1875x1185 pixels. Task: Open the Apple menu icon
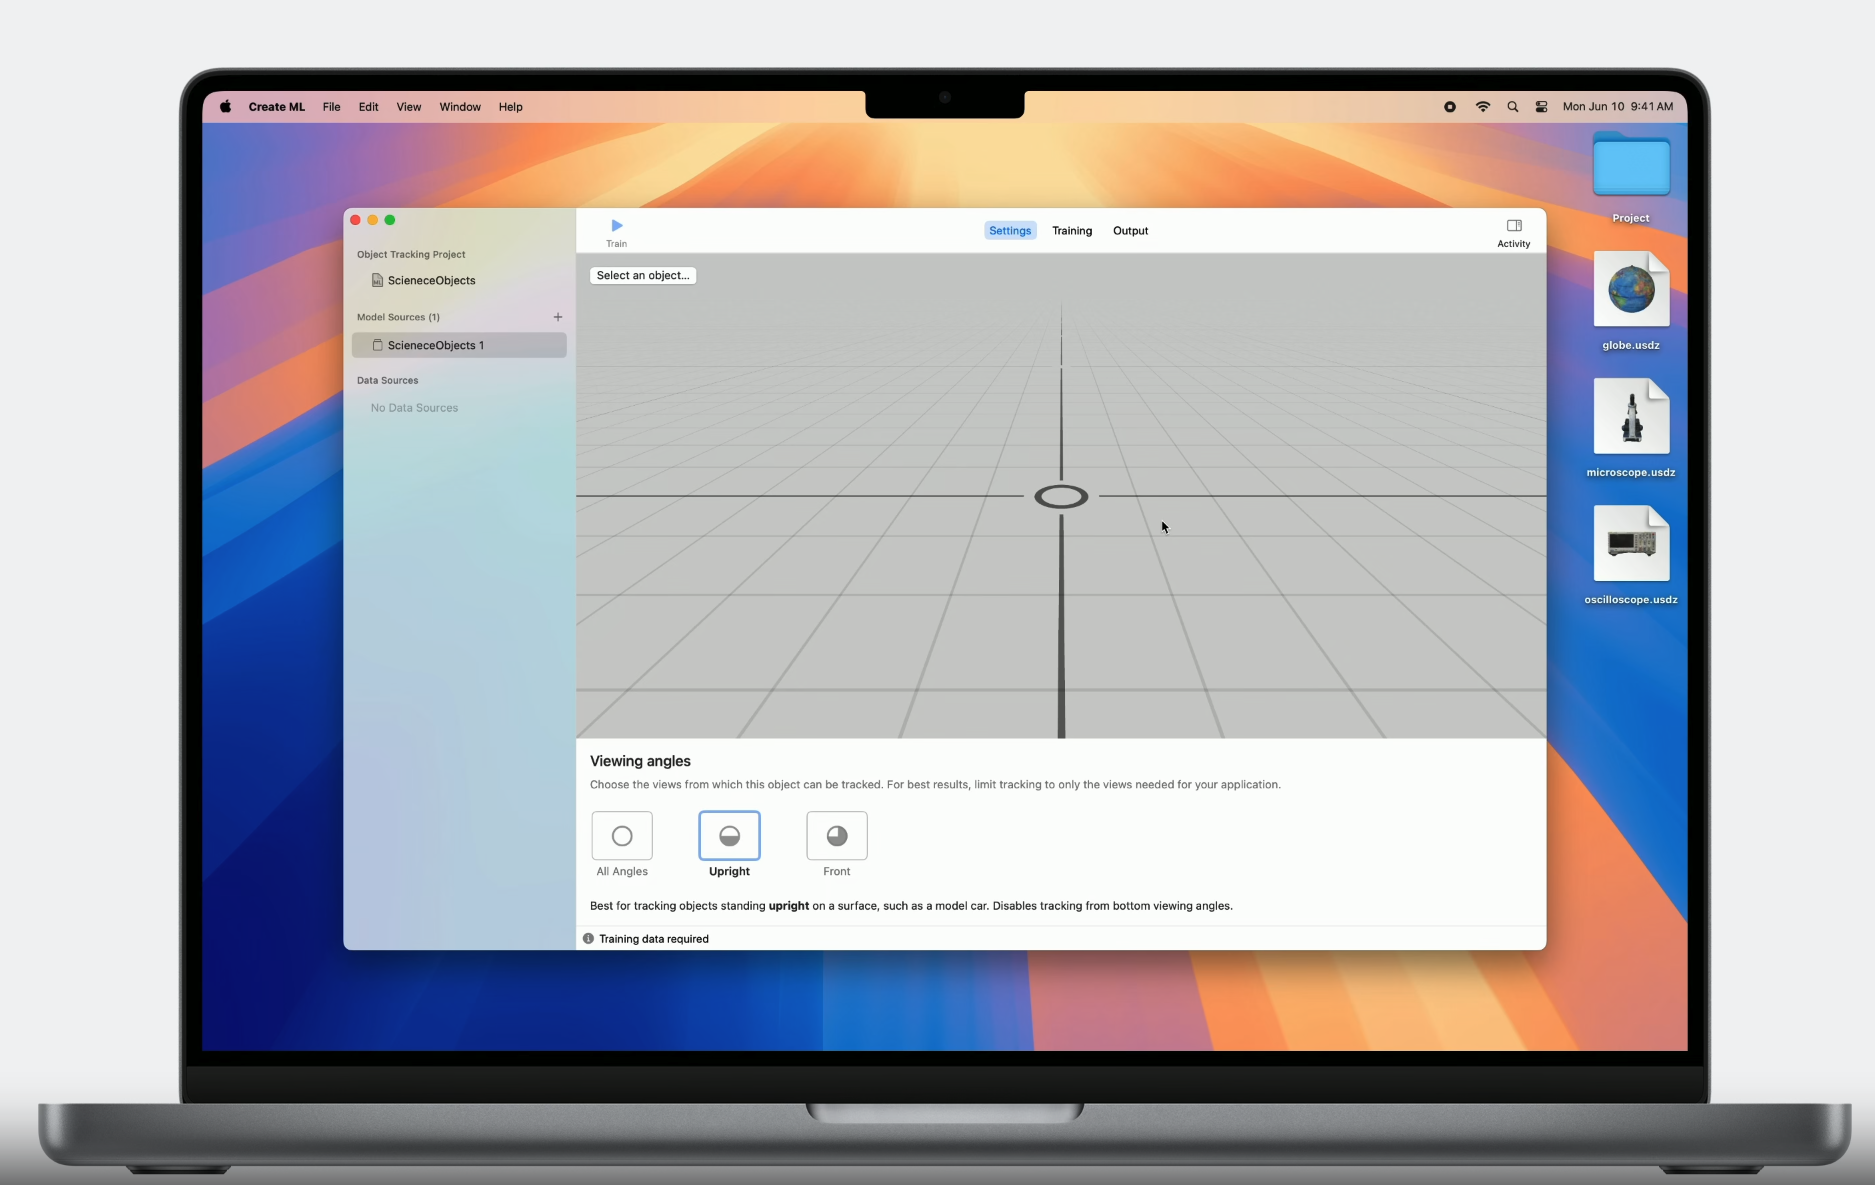(x=226, y=107)
